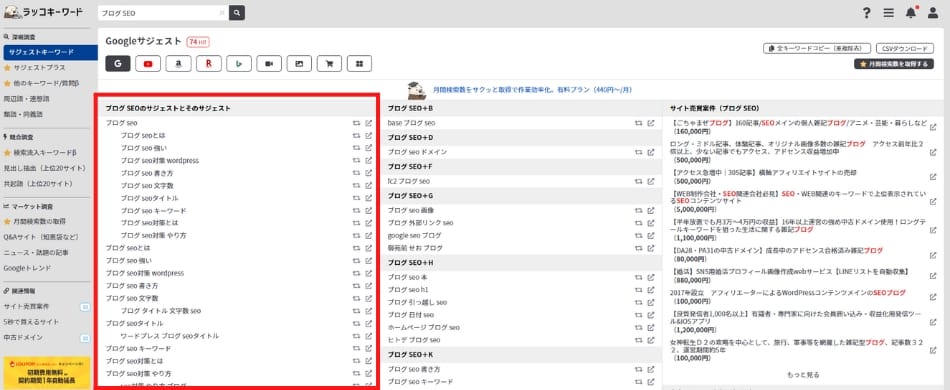Open external link for the 160,000円 site listing
The width and height of the screenshot is (950, 390).
[933, 127]
